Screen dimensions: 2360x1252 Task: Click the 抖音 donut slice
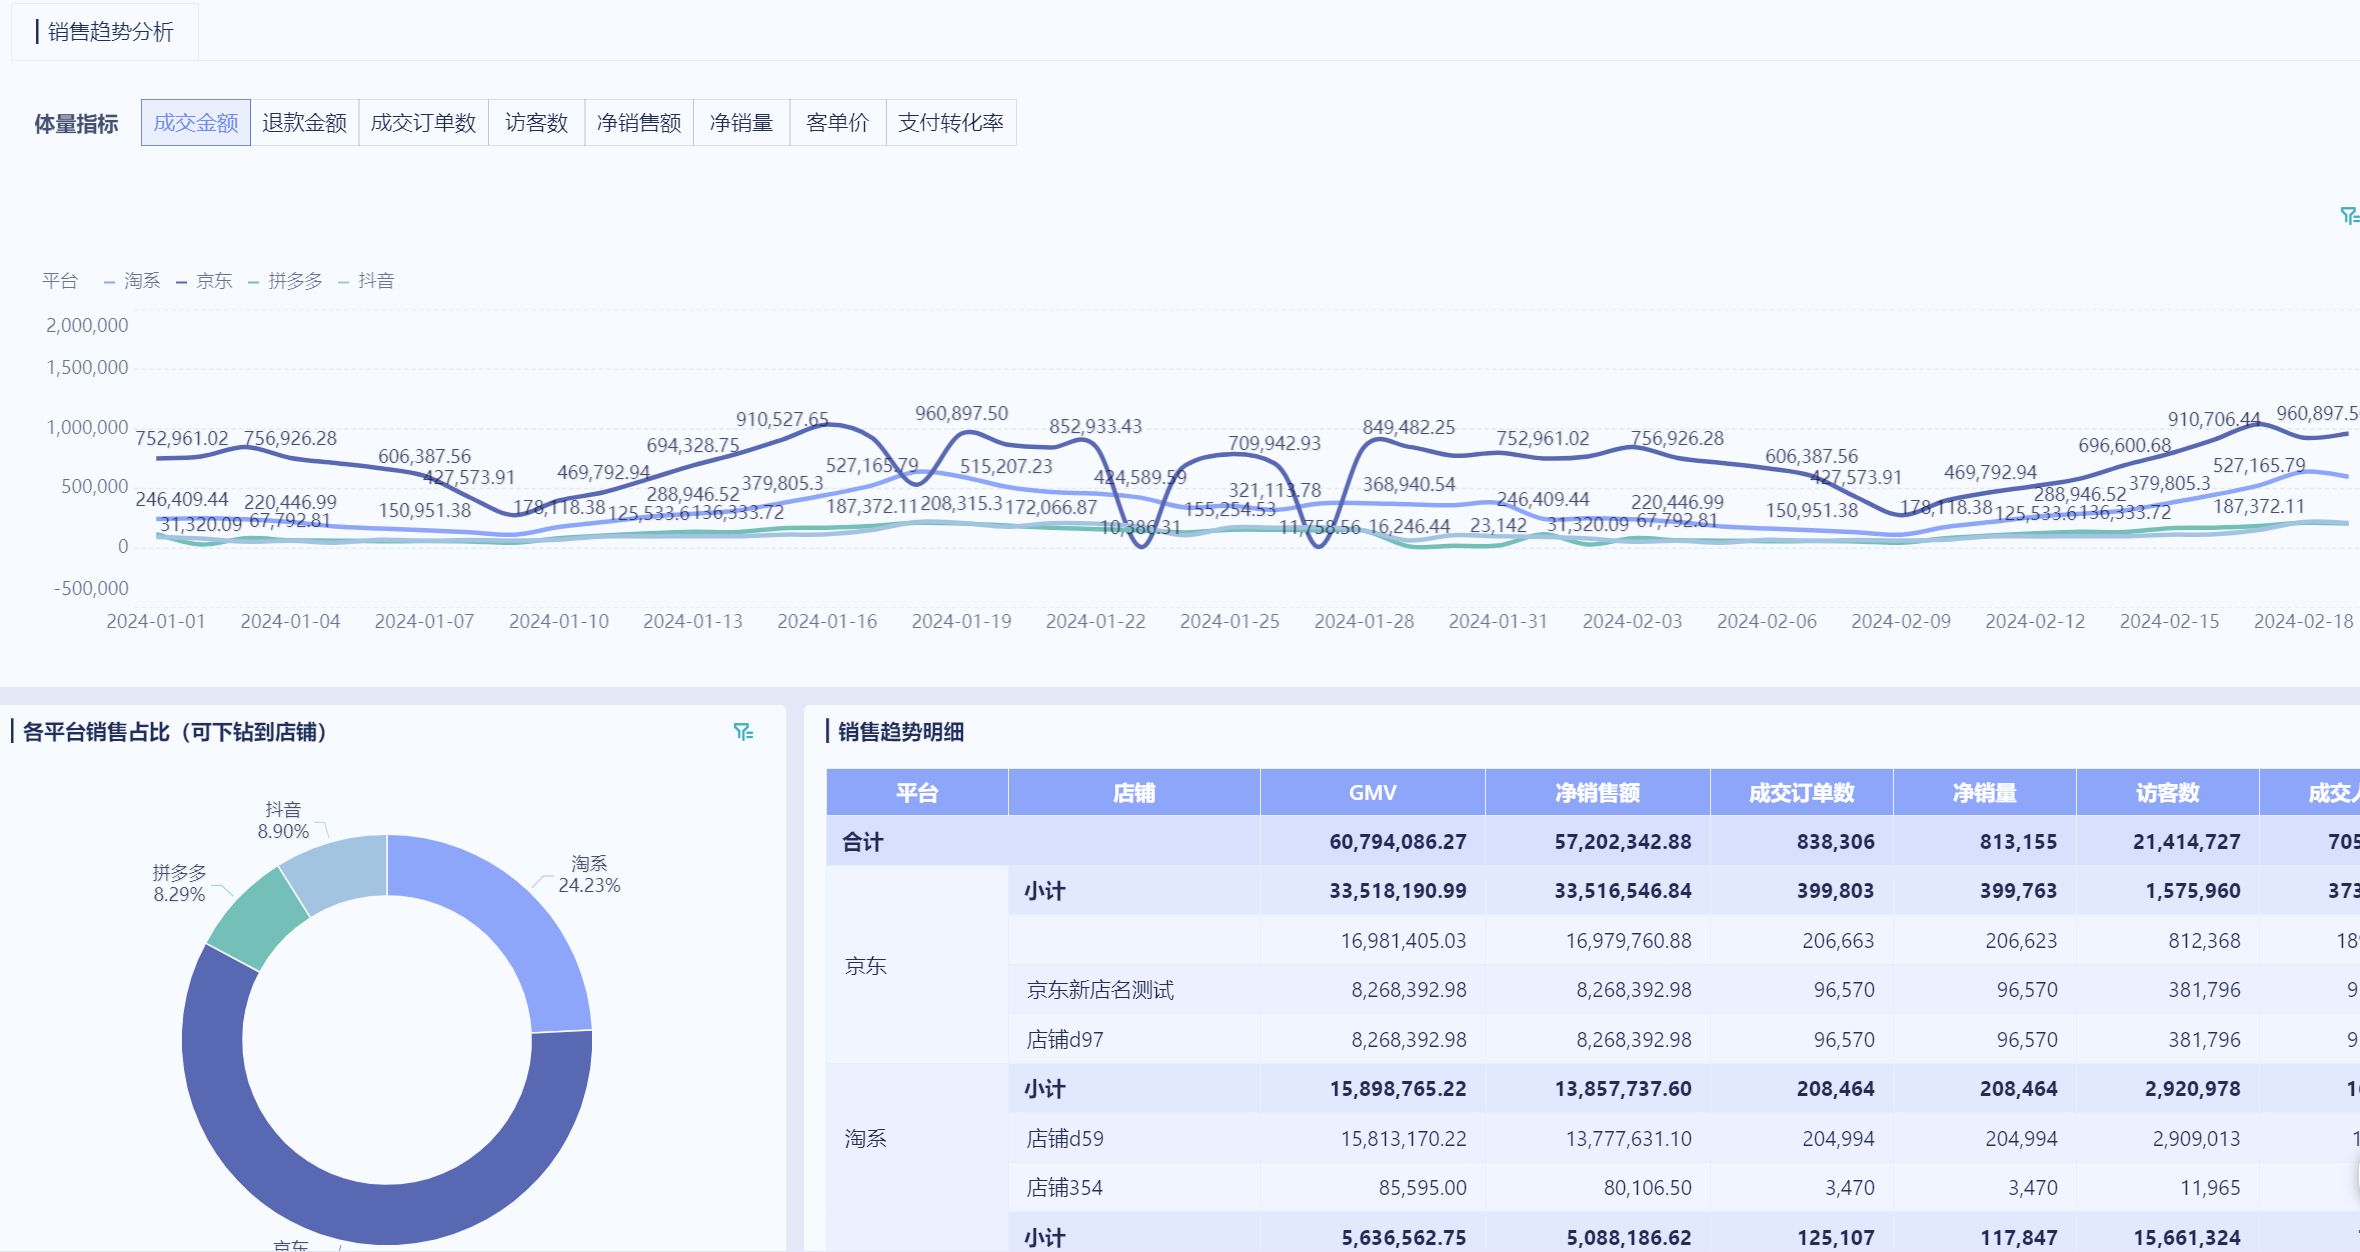[x=340, y=868]
